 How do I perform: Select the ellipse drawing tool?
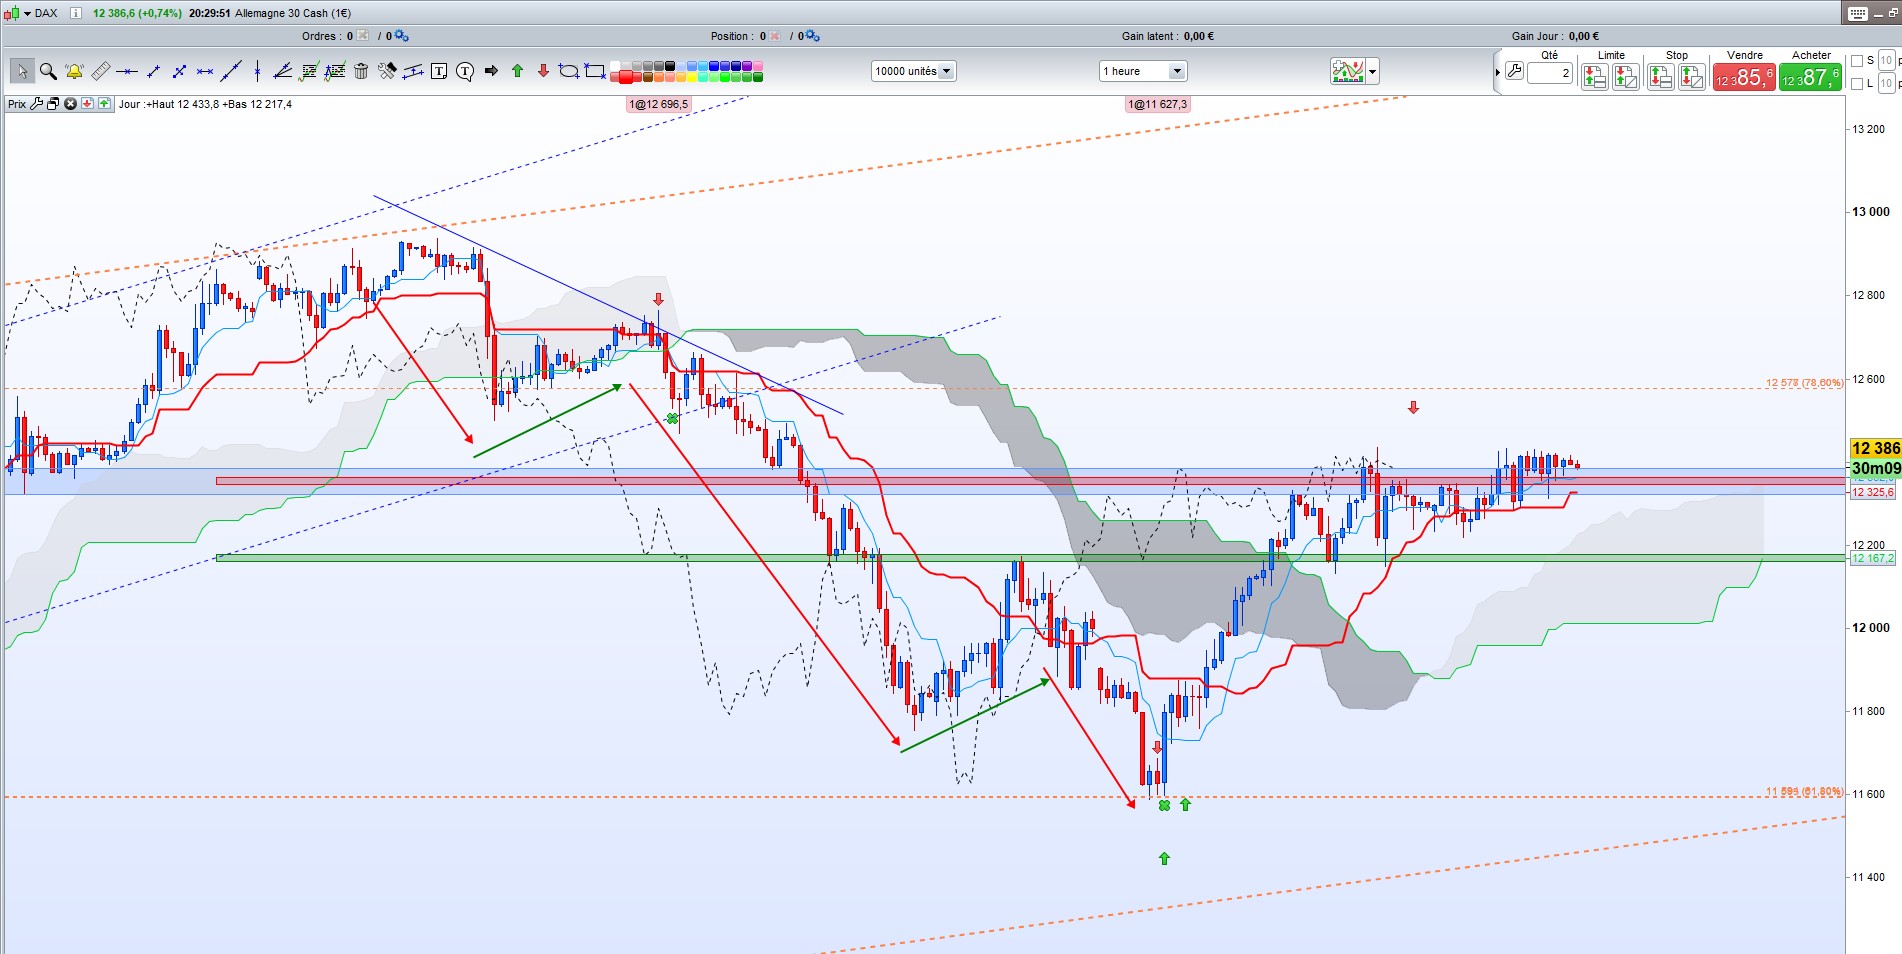(568, 71)
